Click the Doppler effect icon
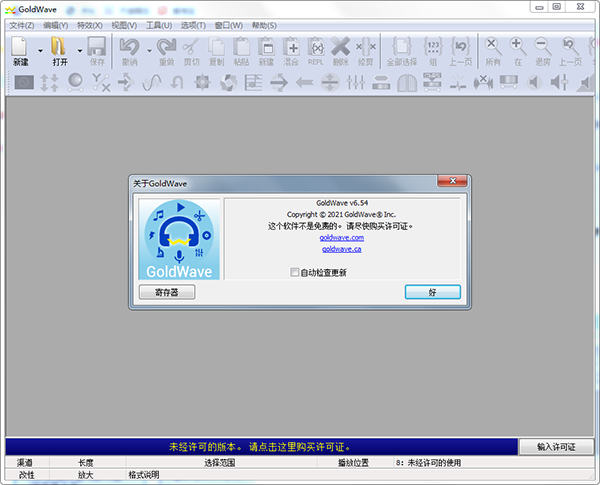Screen dimensions: 600x485 pyautogui.click(x=75, y=82)
